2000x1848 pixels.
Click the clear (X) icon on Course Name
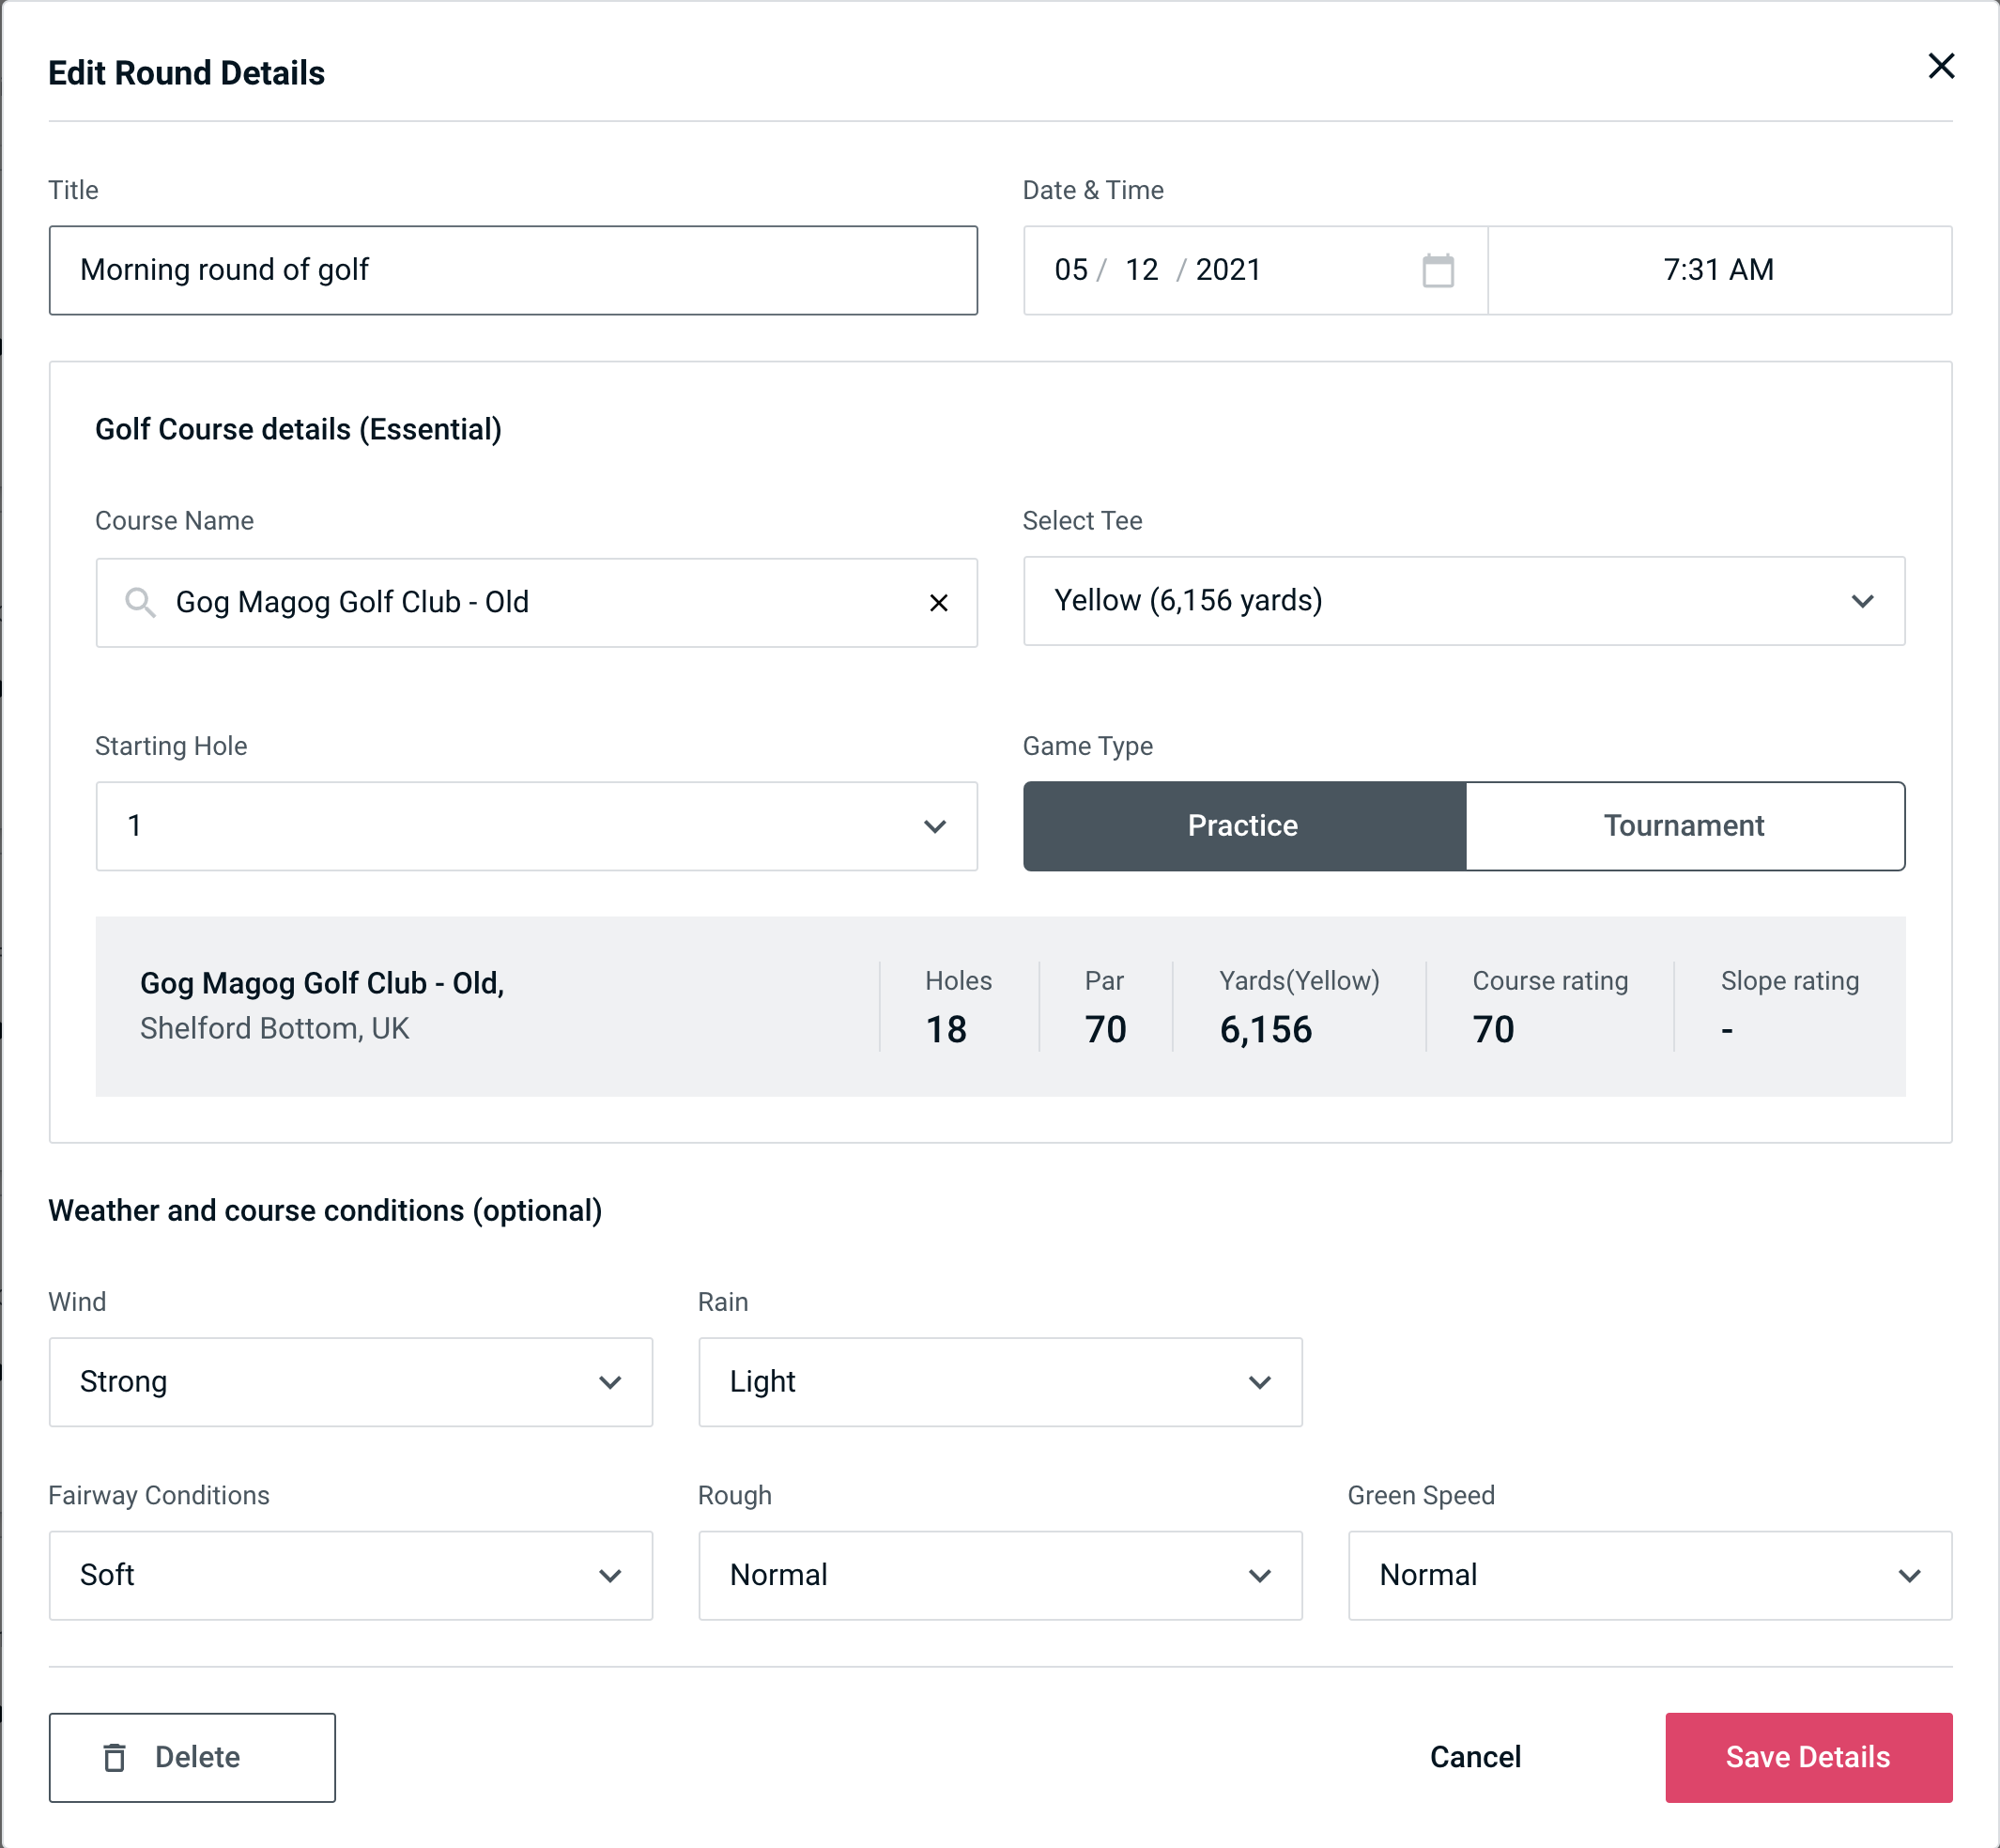(939, 601)
